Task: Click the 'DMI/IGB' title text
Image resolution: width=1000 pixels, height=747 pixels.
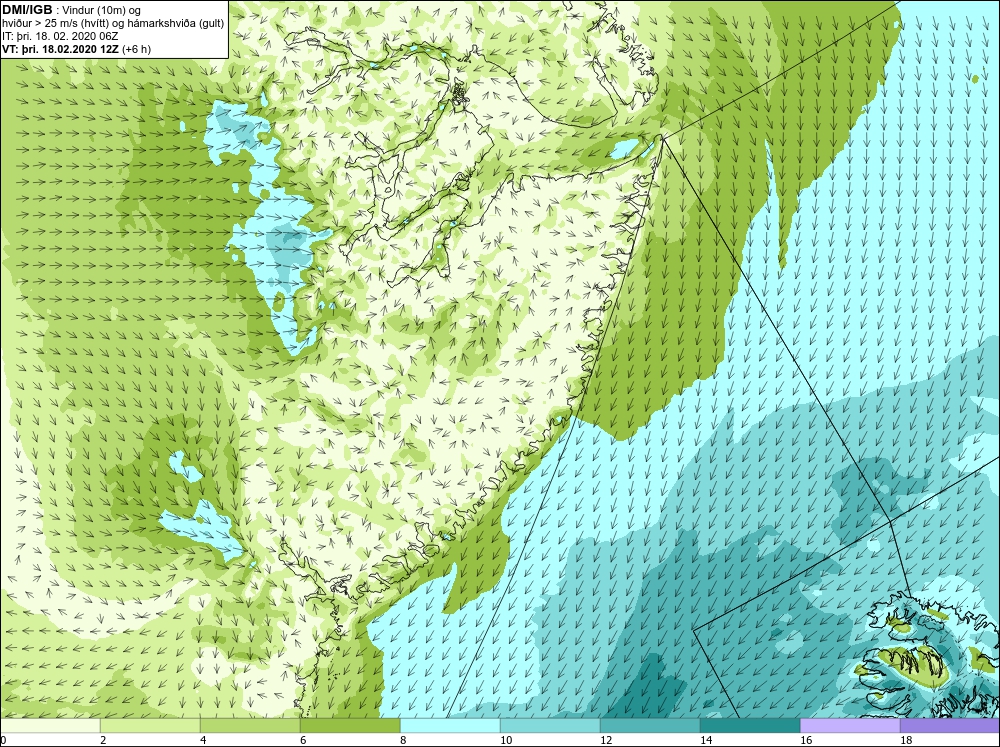Action: coord(27,10)
